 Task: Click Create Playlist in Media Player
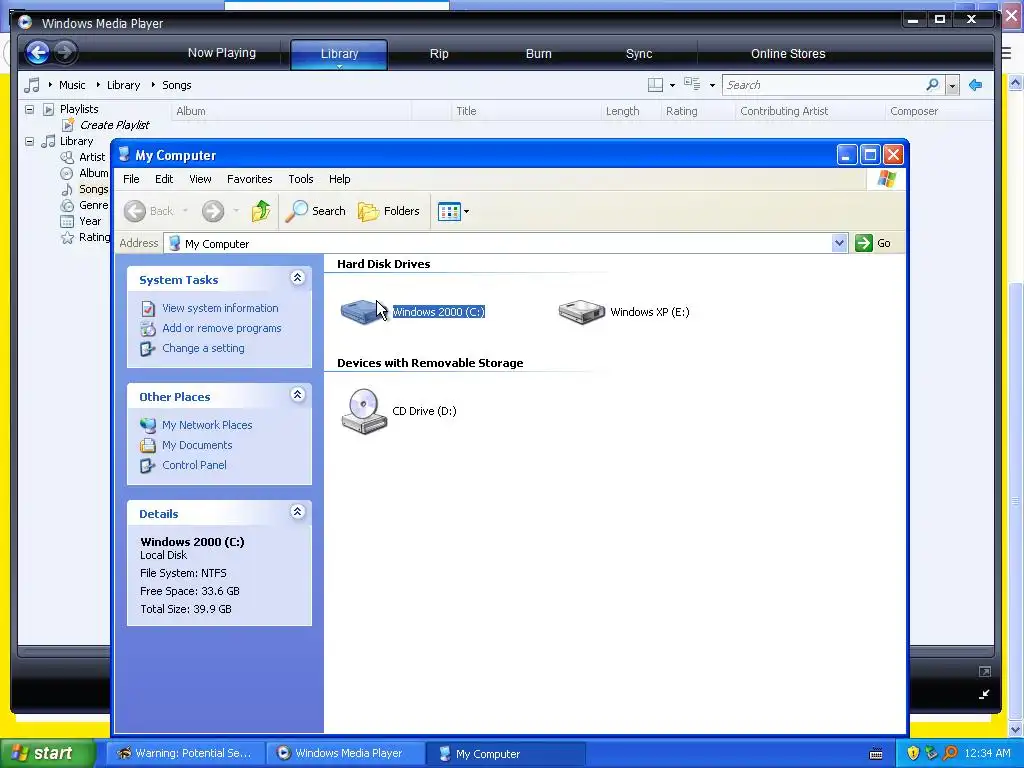click(x=114, y=125)
